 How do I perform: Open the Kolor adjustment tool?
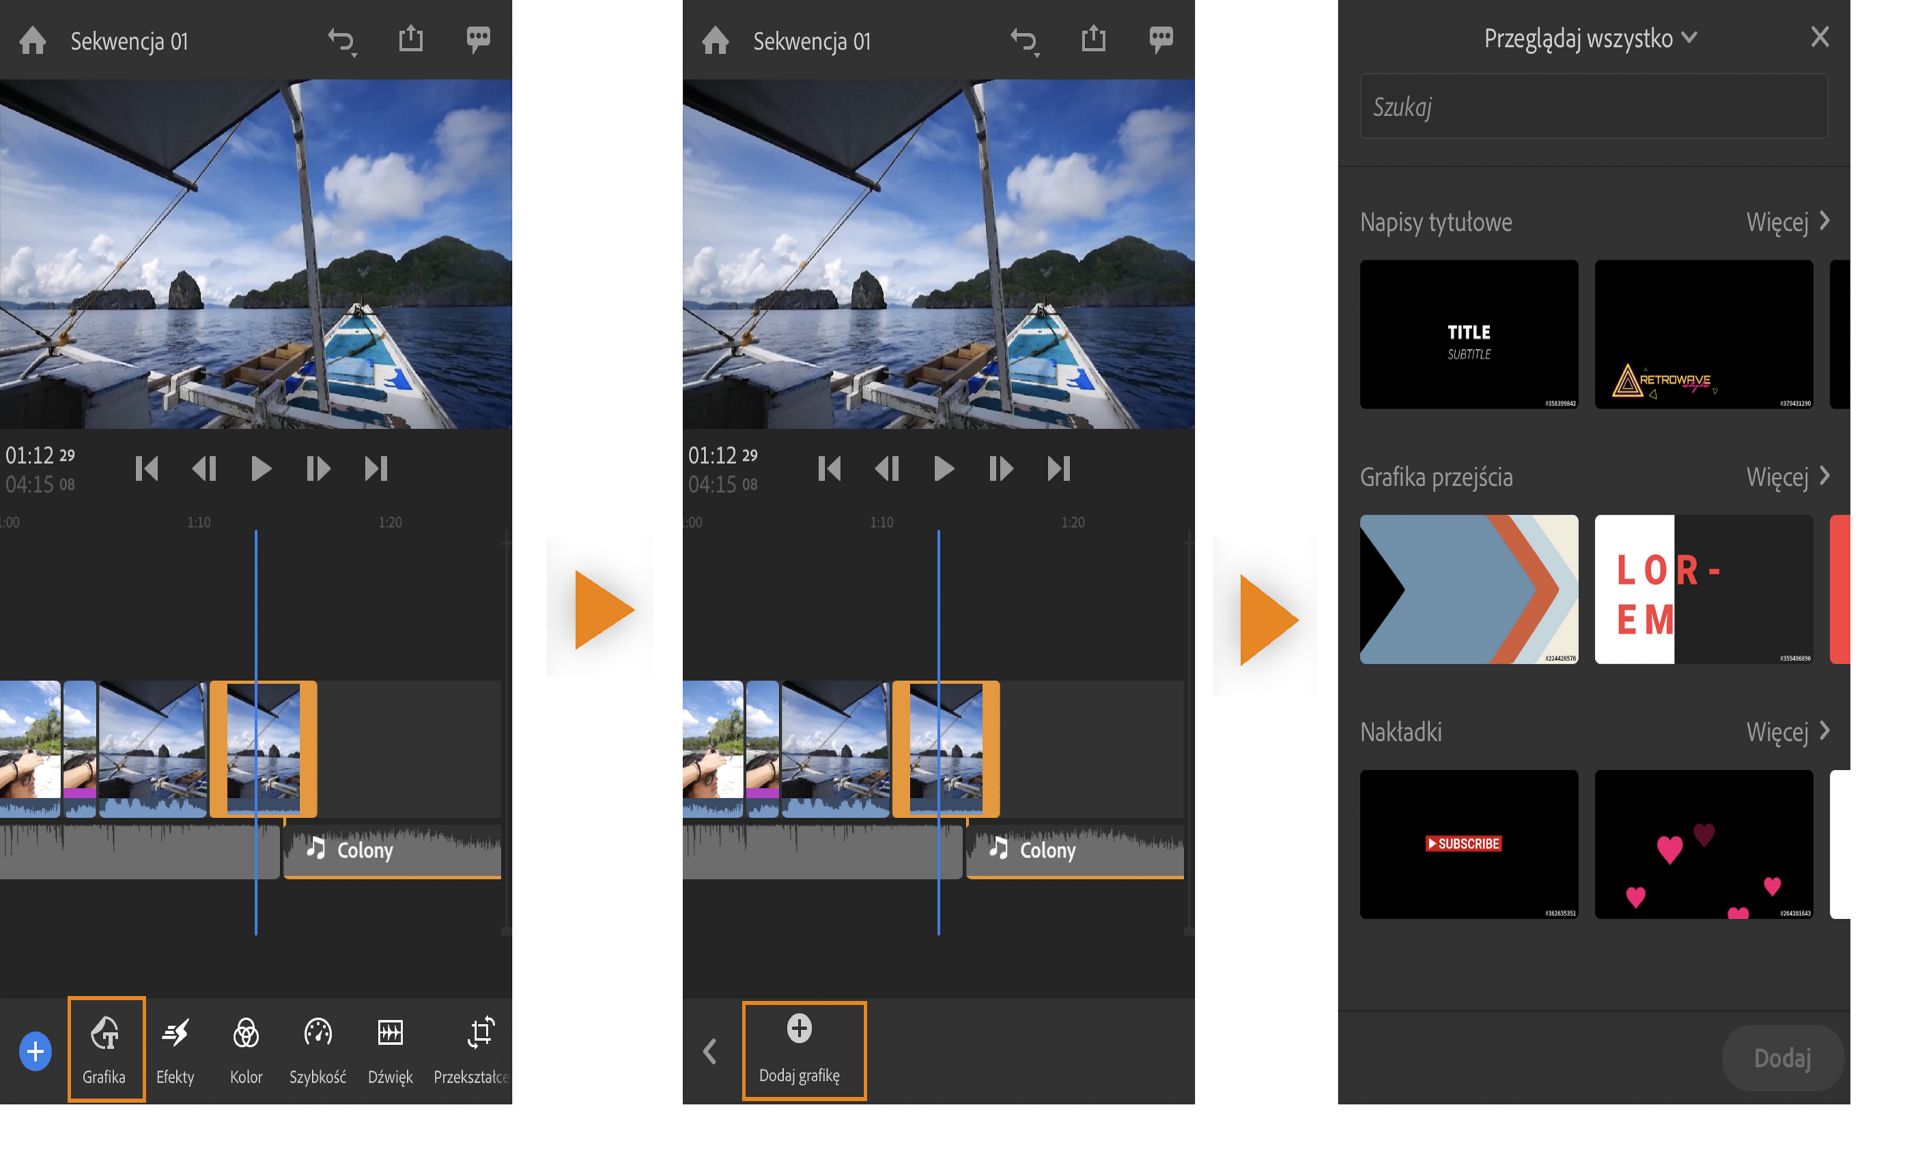246,1048
